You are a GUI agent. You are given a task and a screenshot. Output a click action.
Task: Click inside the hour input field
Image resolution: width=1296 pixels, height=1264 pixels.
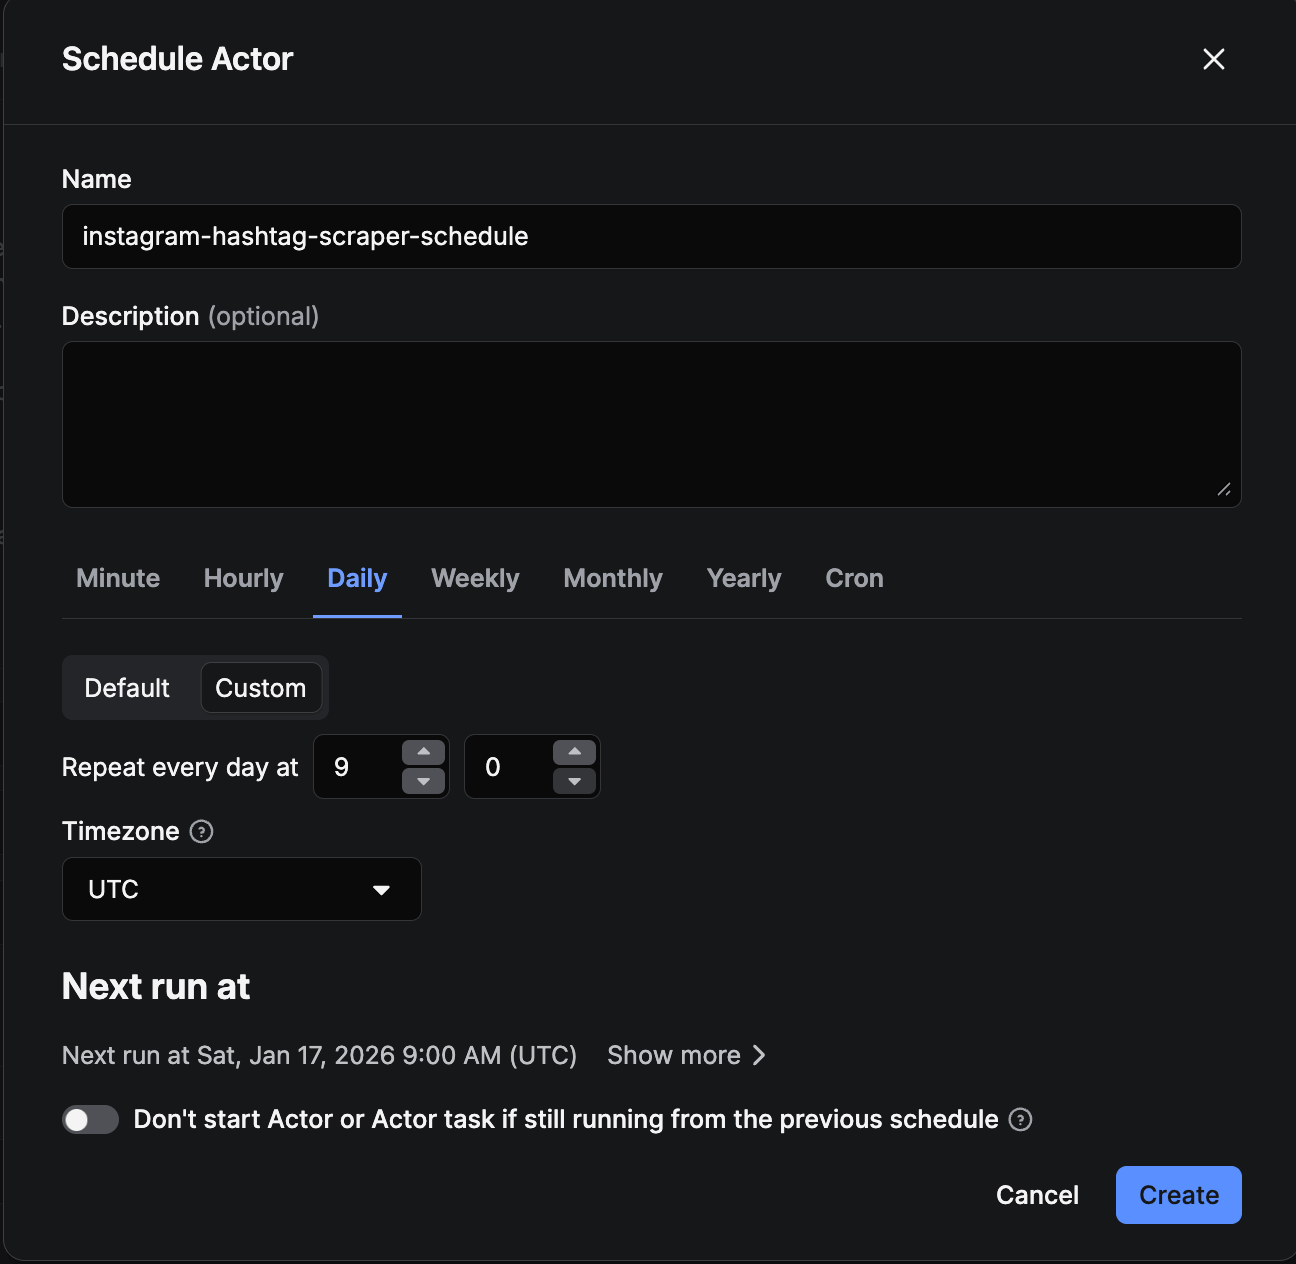click(x=365, y=767)
